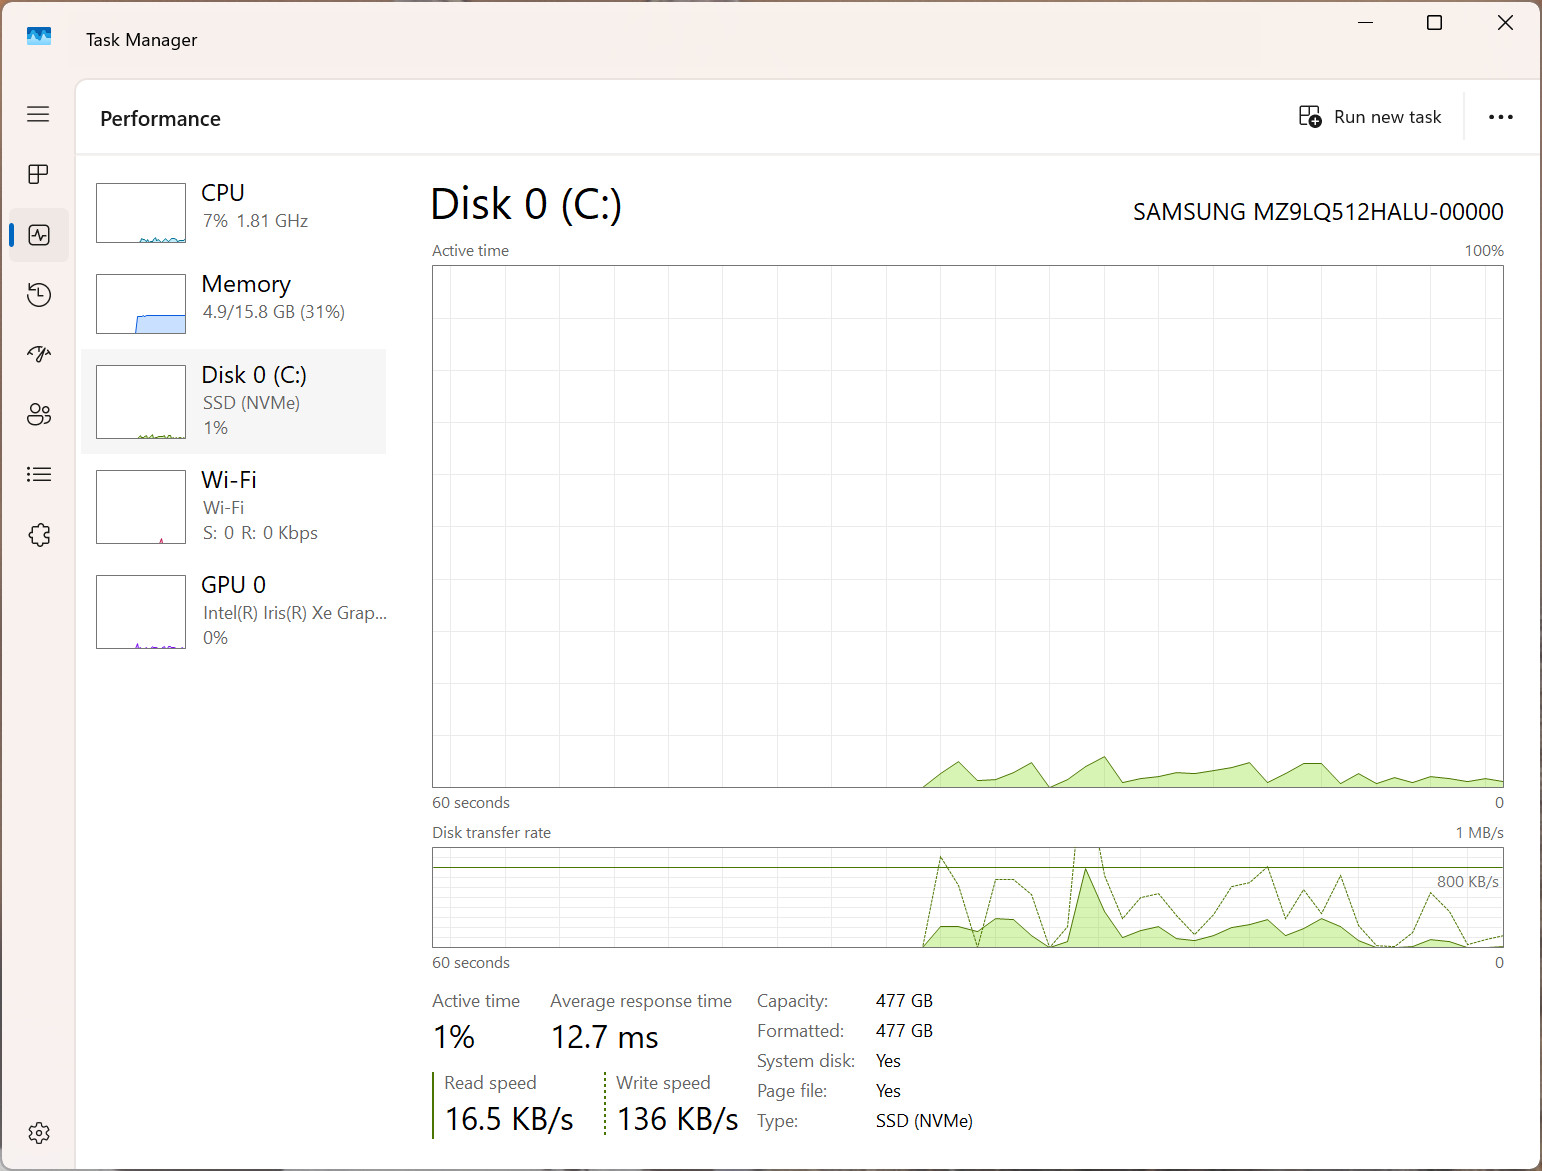Click the Active time graph area
Screen dimensions: 1542x1171
pyautogui.click(x=968, y=526)
